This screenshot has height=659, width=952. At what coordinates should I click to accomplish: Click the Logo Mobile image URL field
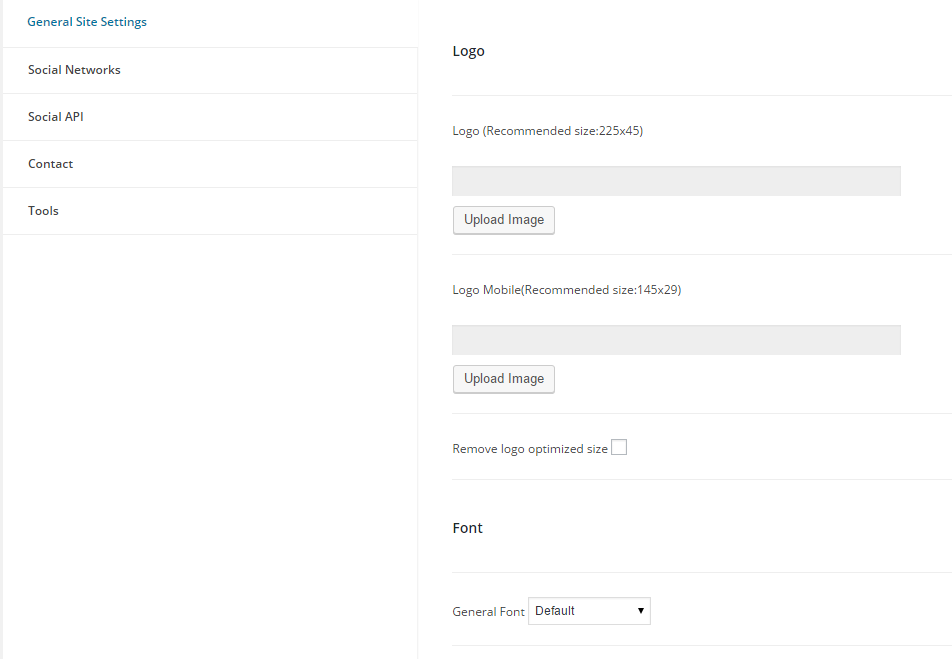[x=676, y=340]
